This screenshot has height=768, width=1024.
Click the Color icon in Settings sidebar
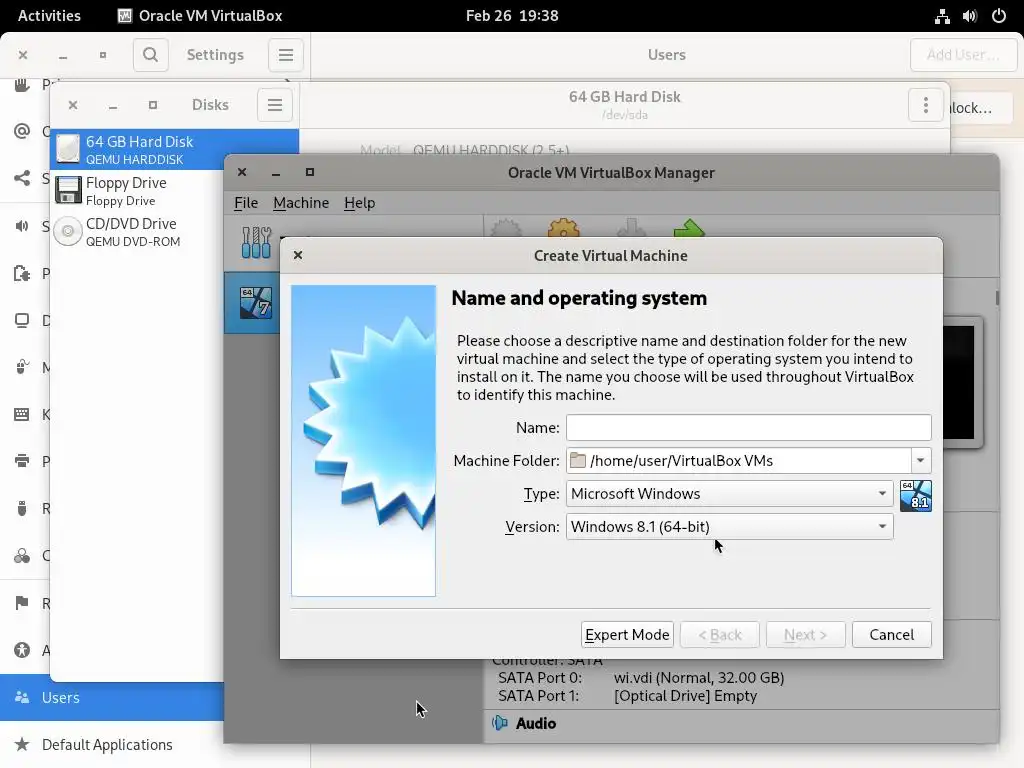pyautogui.click(x=22, y=556)
